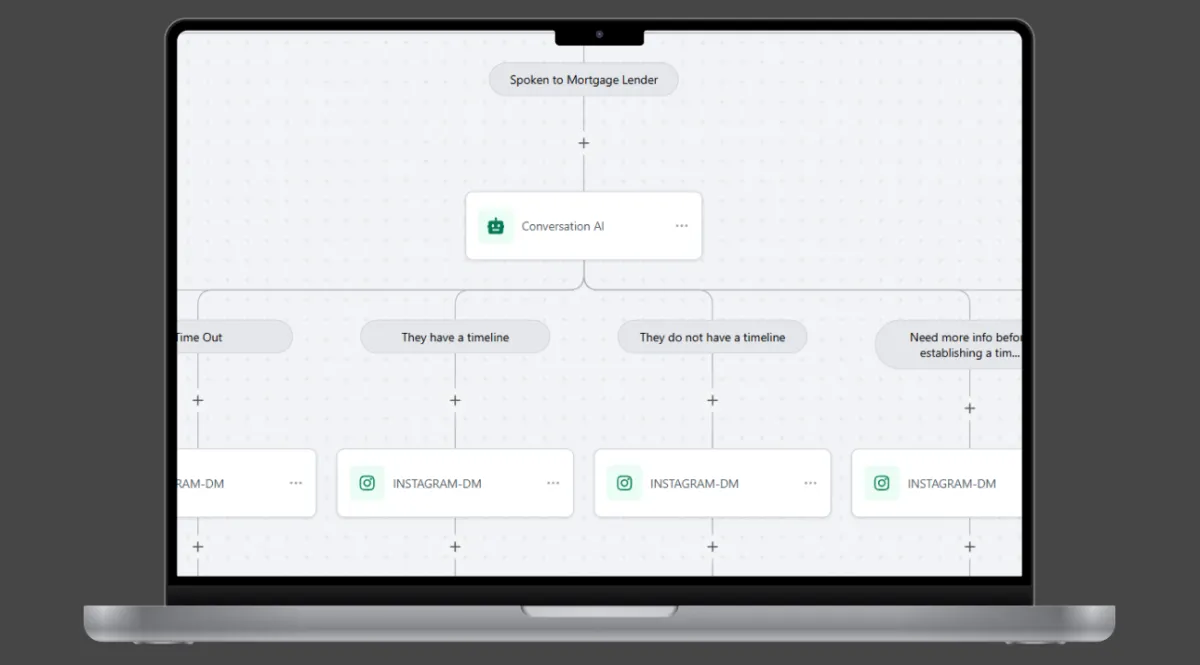Open INSTAGRAM-DM node under They have a timeline

coord(455,483)
